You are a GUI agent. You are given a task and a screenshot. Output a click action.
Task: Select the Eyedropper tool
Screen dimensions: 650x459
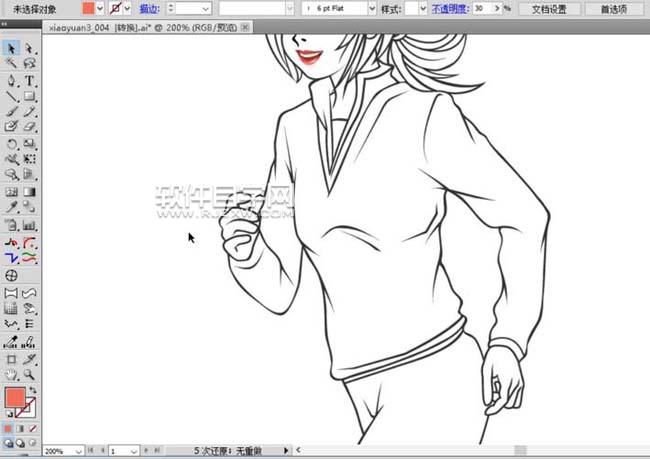pyautogui.click(x=11, y=206)
